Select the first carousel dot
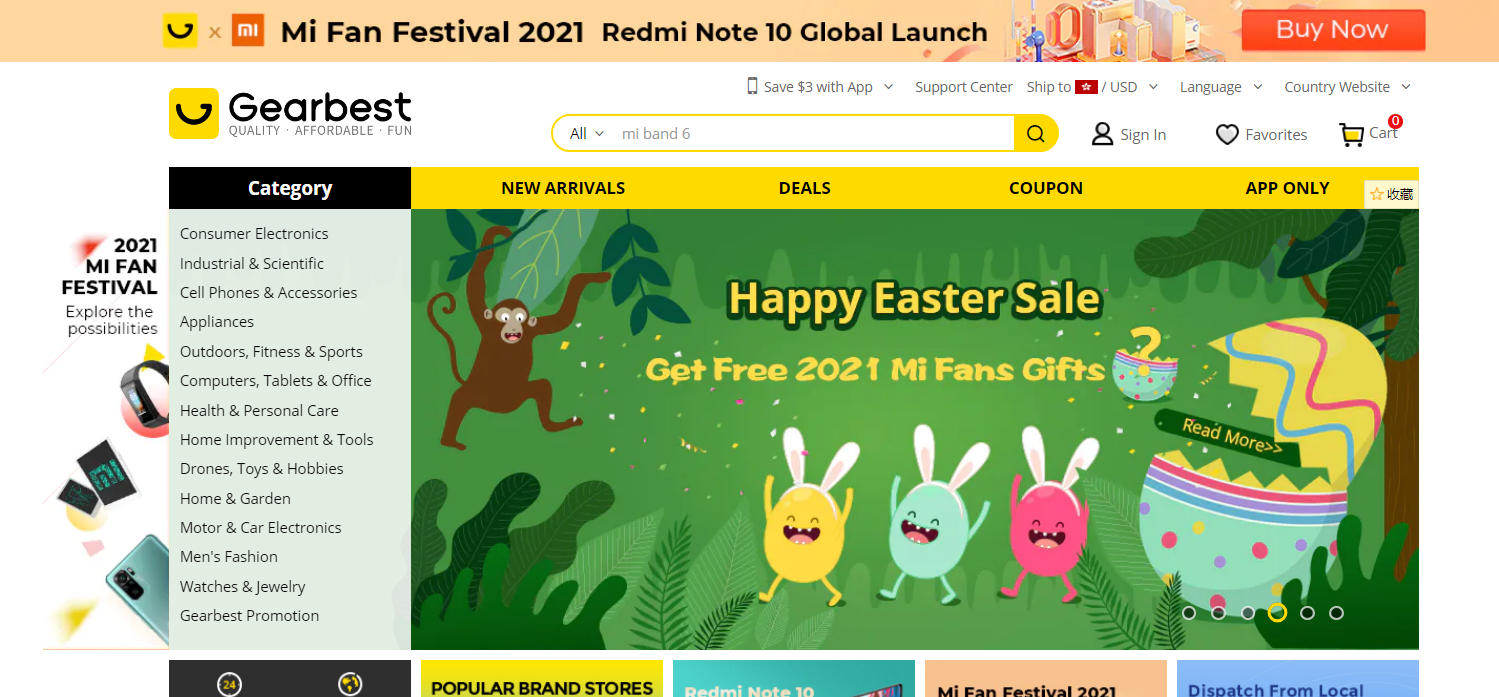Image resolution: width=1499 pixels, height=697 pixels. pos(1188,613)
